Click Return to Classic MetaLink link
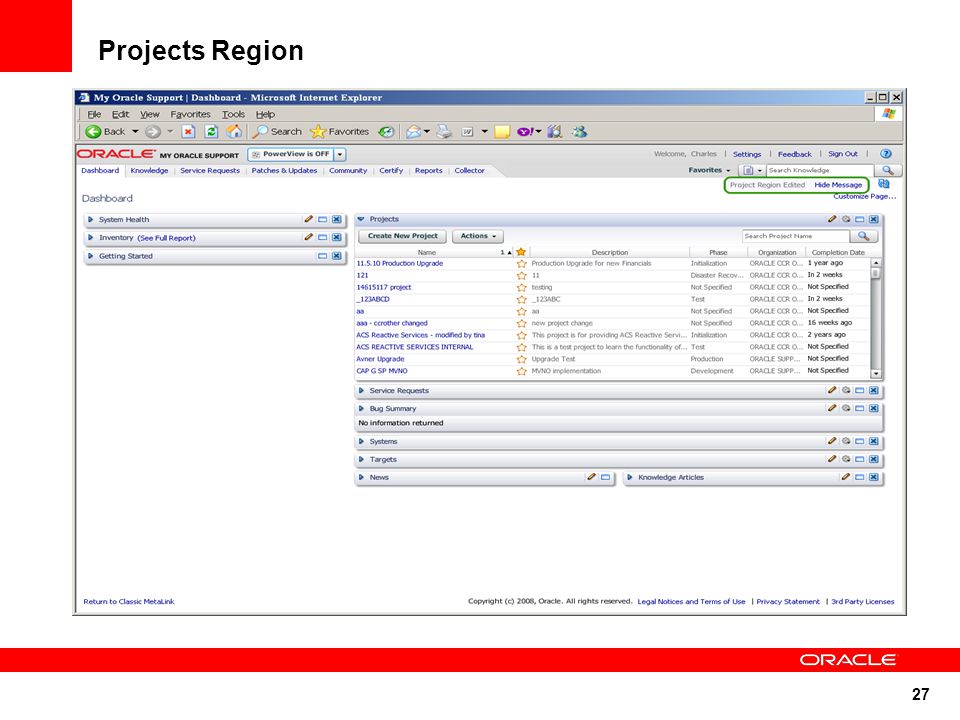The image size is (960, 720). coord(129,602)
